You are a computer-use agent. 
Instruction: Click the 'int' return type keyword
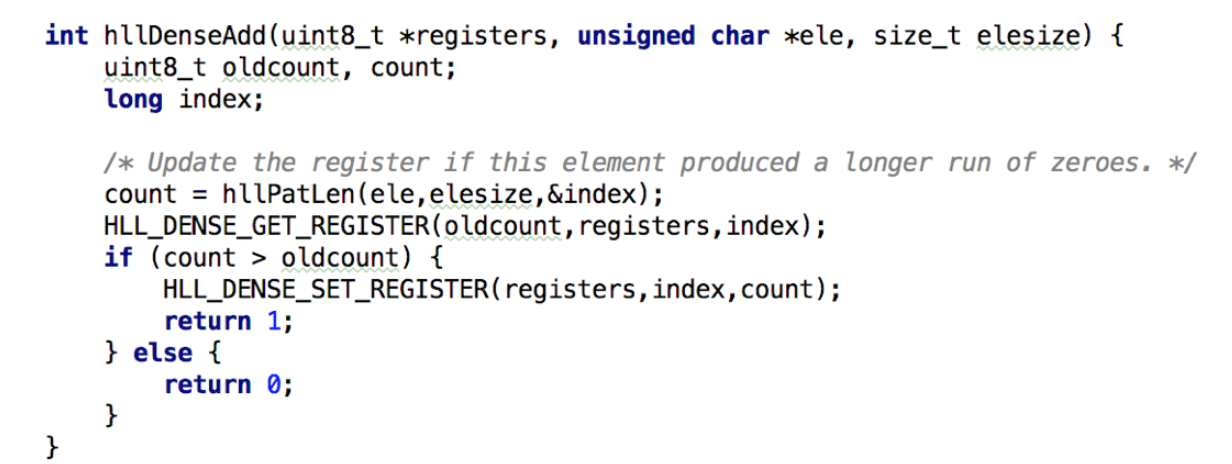[66, 37]
